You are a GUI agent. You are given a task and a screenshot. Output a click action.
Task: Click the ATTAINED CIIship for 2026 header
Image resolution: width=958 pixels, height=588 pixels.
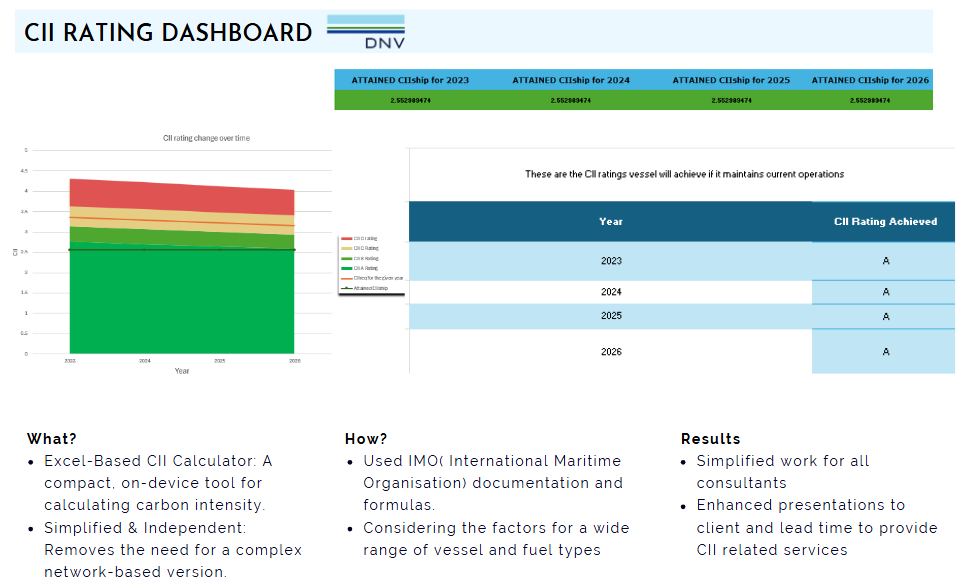[x=870, y=80]
